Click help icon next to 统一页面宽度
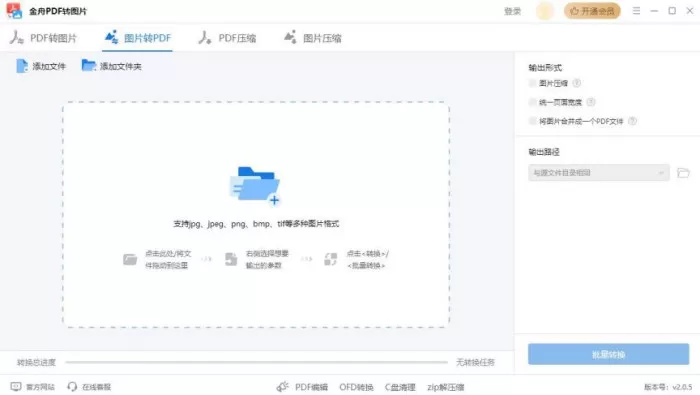Screen dimensions: 700x395 (591, 102)
